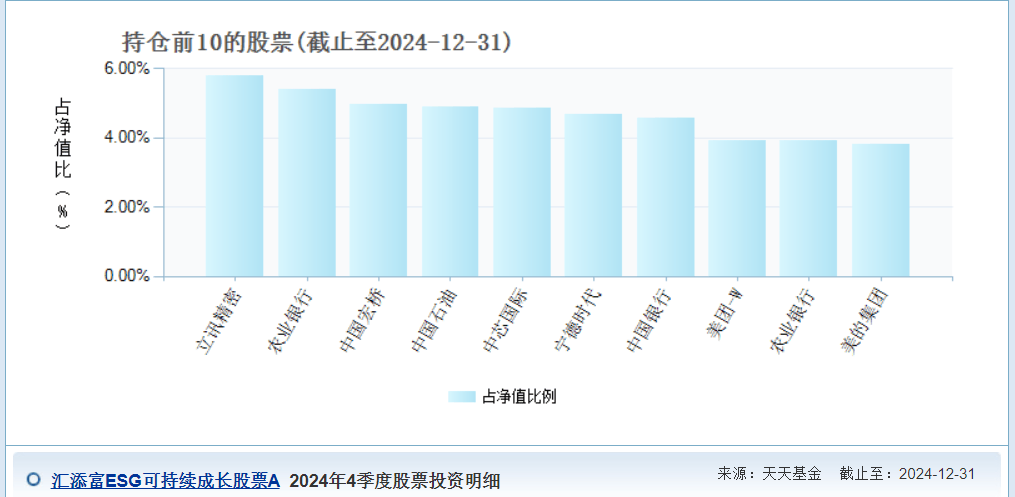Select the 中芯国际 bar in the chart
1015x497 pixels.
(x=522, y=192)
